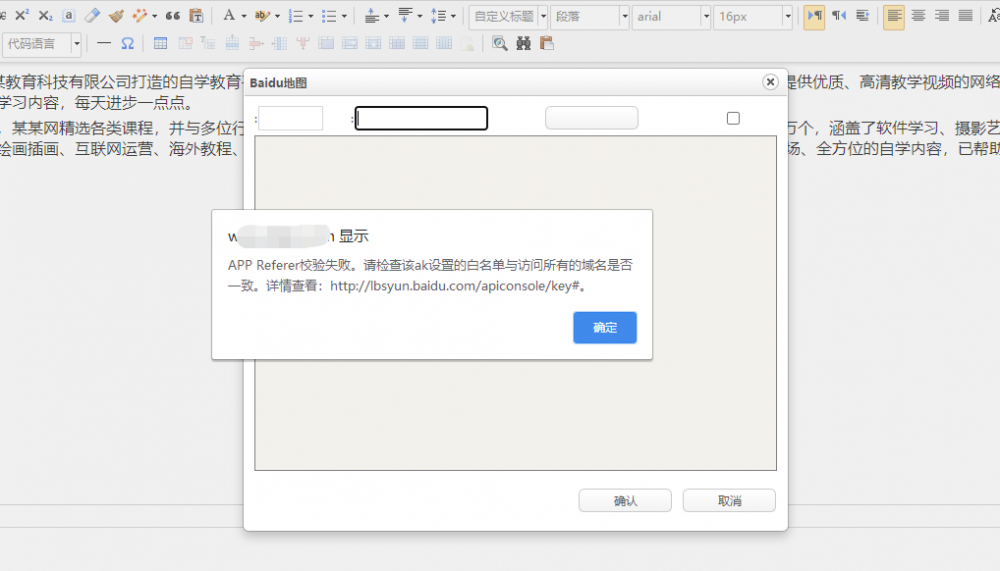Viewport: 1000px width, 571px height.
Task: Apply superscript formatting
Action: pyautogui.click(x=22, y=15)
